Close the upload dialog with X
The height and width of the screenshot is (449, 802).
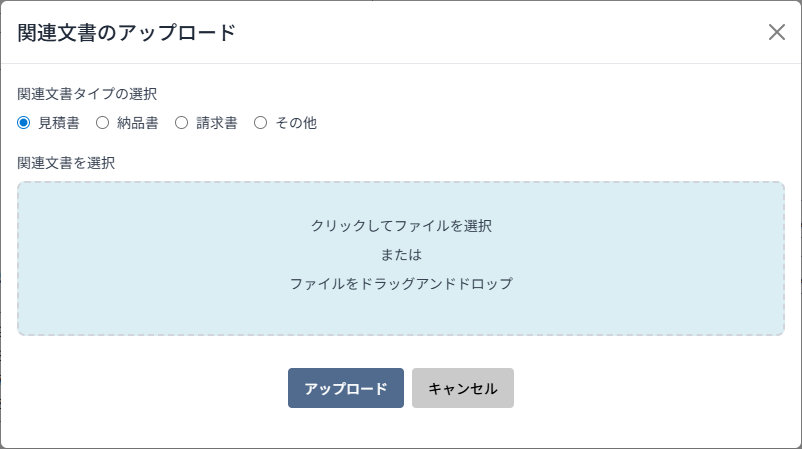click(777, 32)
